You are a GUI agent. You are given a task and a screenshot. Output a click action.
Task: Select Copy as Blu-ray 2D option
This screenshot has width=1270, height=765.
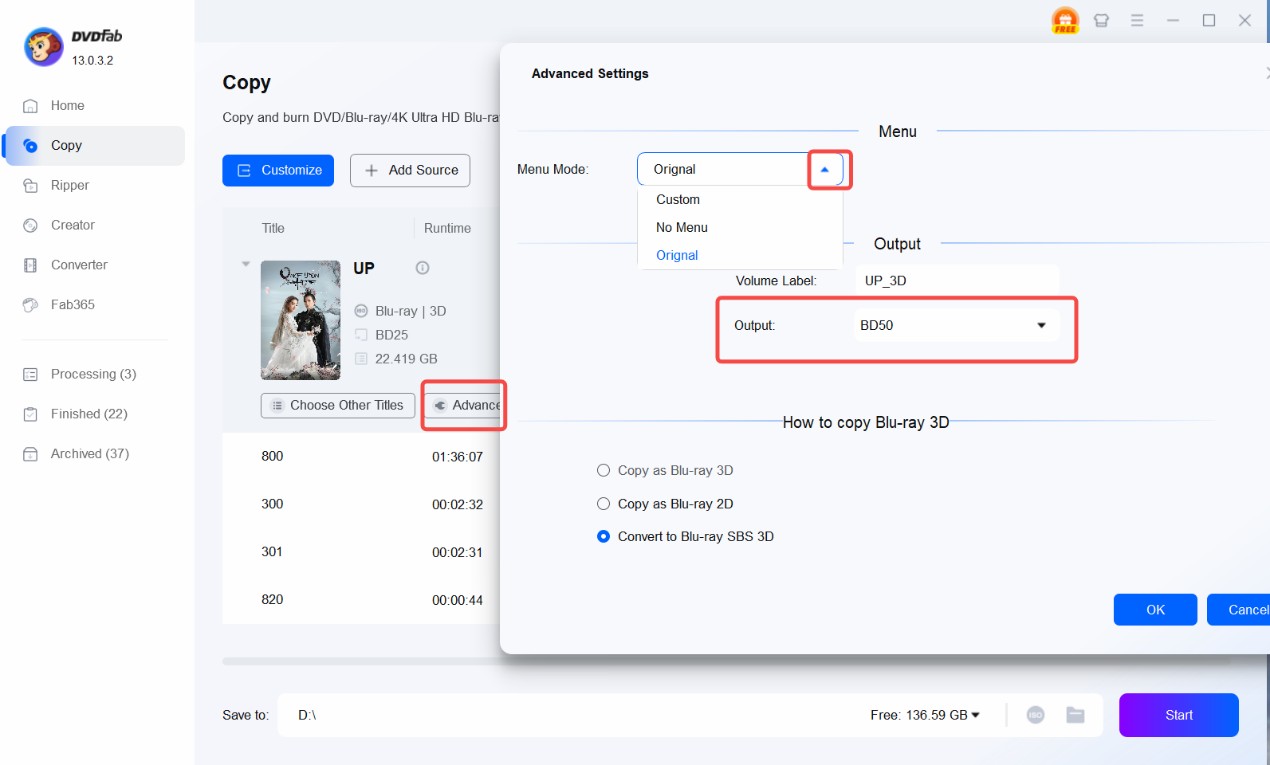pyautogui.click(x=603, y=504)
